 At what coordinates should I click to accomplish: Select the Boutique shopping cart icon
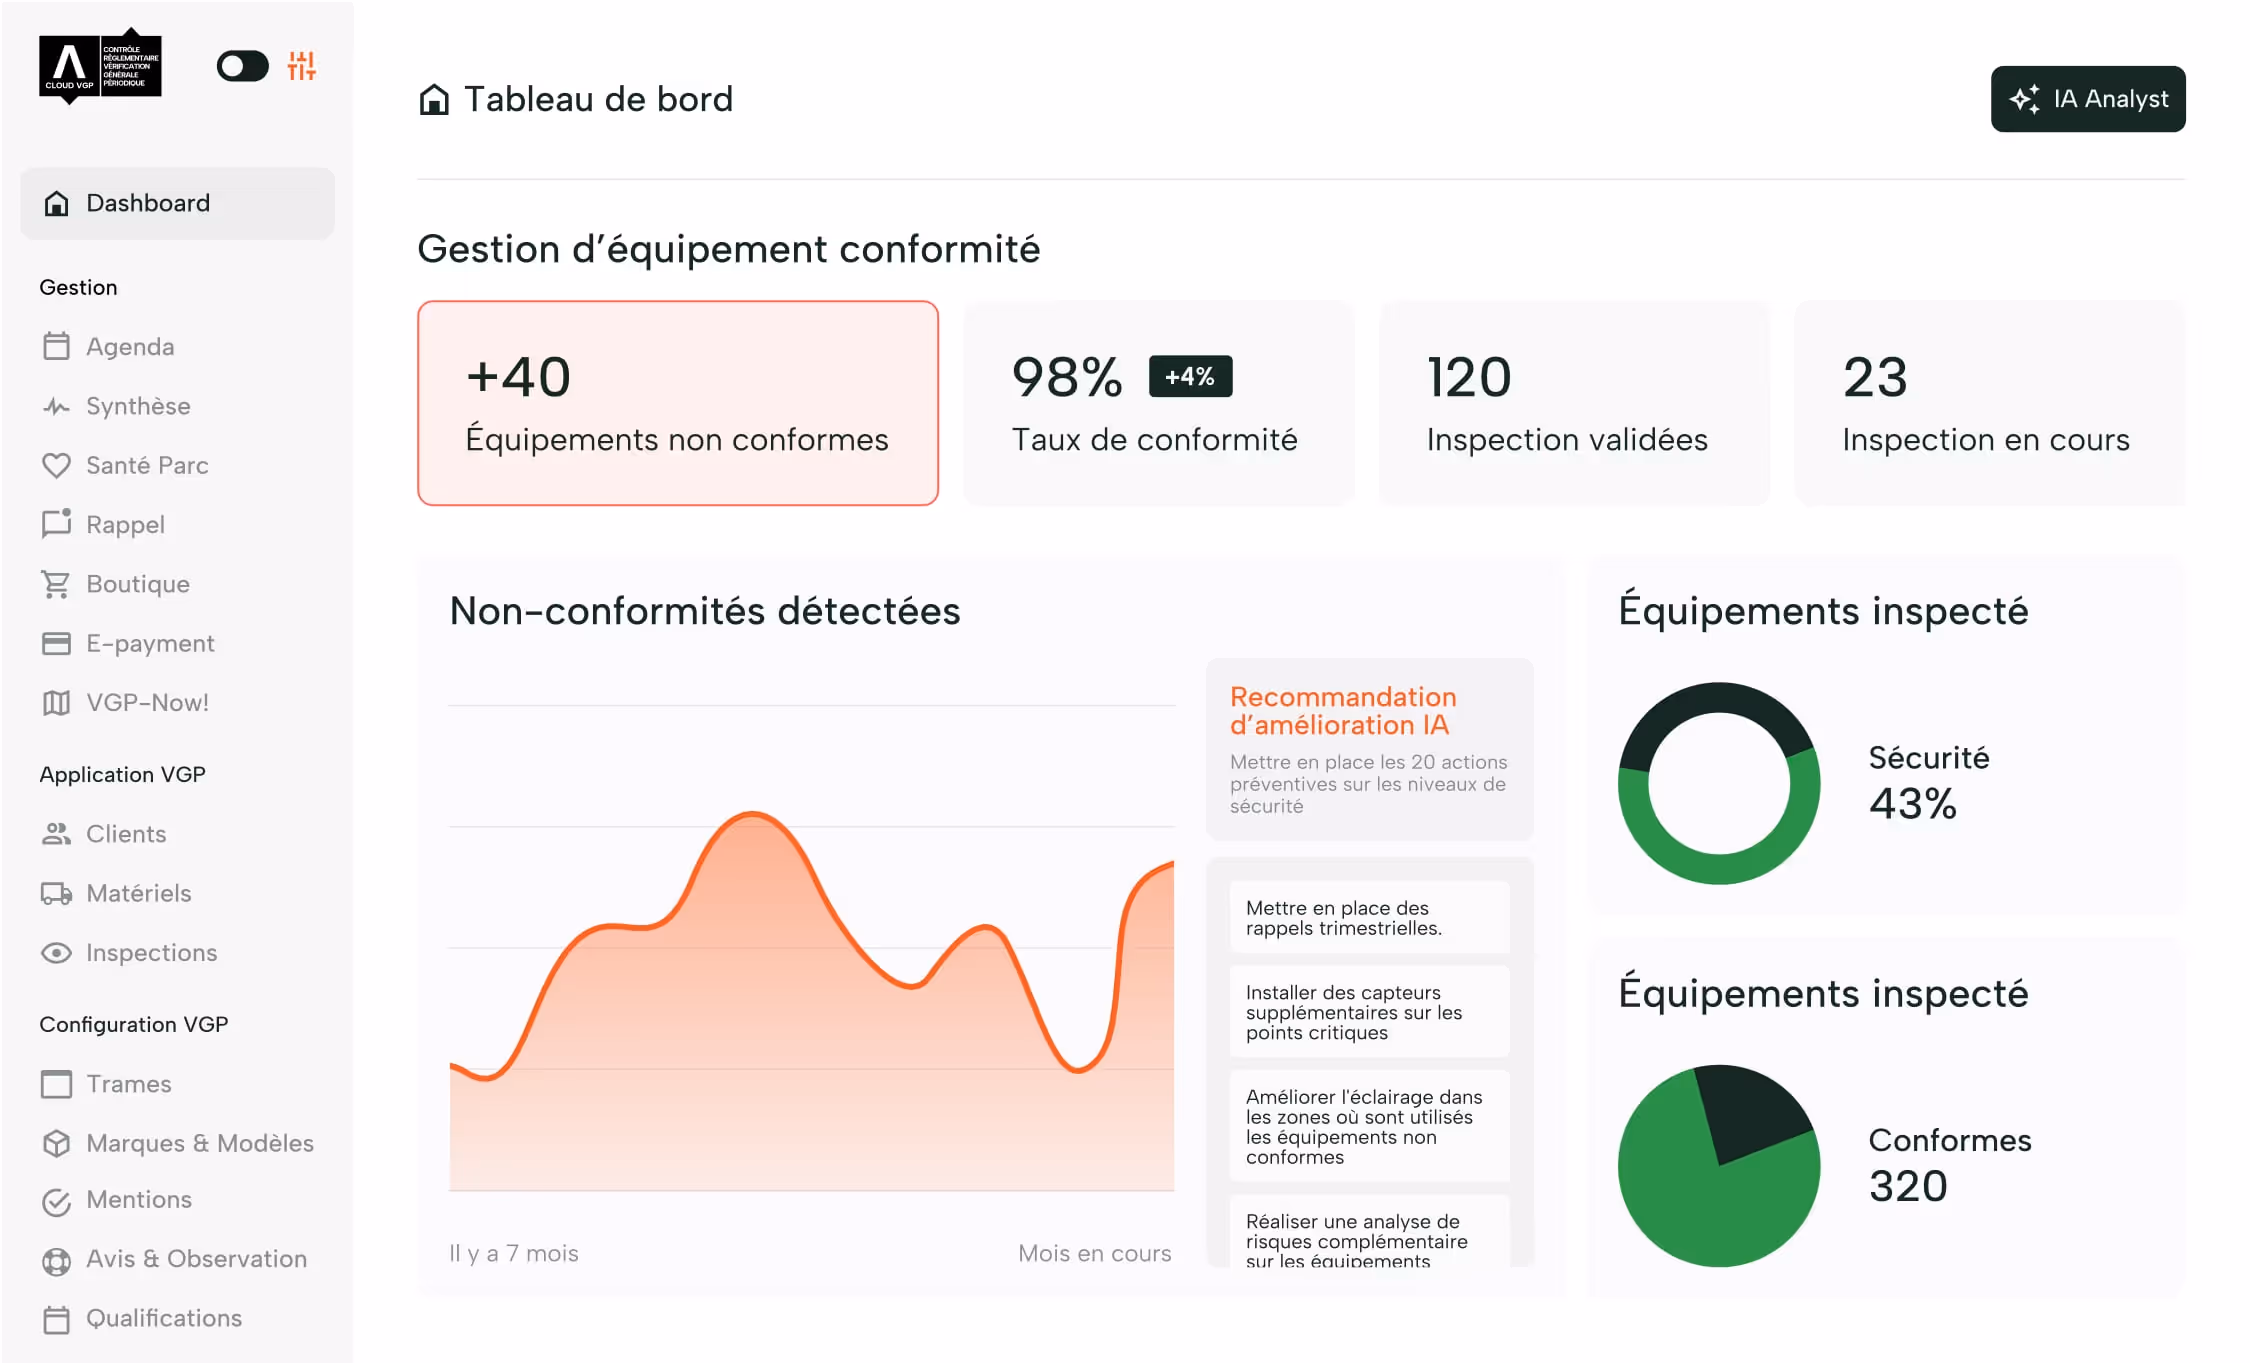point(56,584)
